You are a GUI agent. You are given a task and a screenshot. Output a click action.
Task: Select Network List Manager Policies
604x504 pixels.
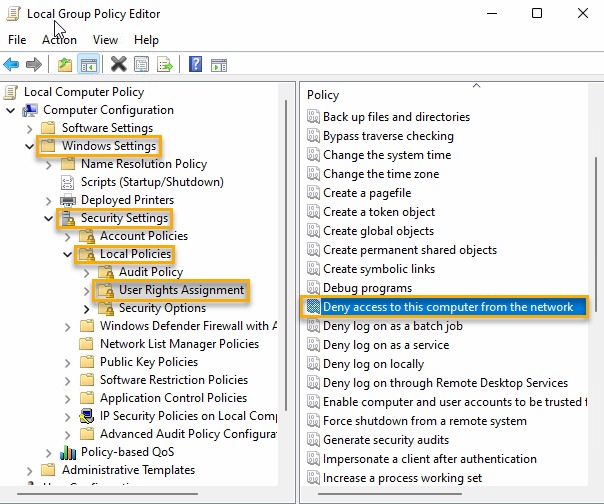coord(180,344)
